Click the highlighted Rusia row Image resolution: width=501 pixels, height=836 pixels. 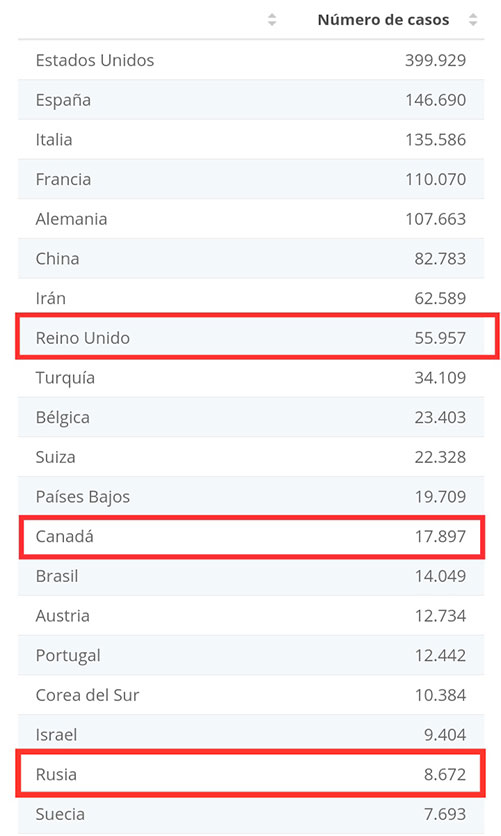coord(252,773)
